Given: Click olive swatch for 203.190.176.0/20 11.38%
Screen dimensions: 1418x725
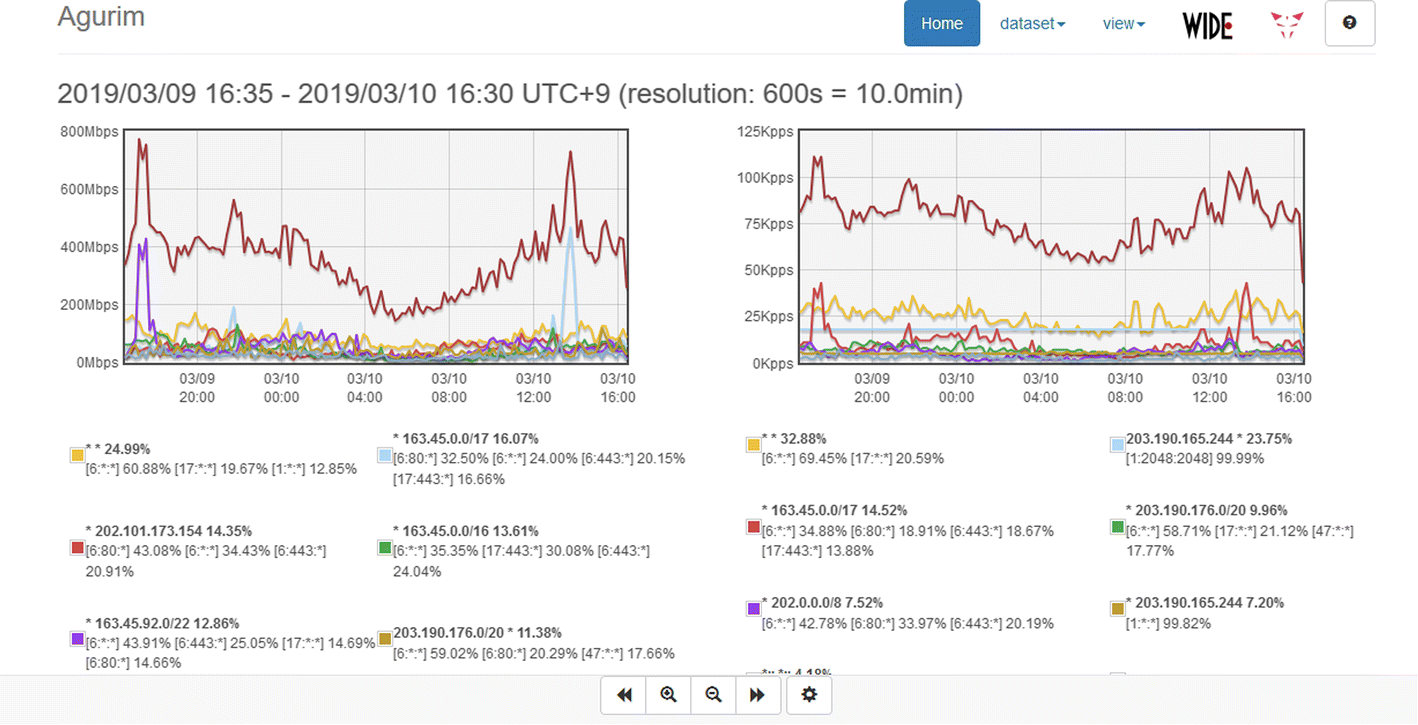Looking at the screenshot, I should [x=384, y=638].
